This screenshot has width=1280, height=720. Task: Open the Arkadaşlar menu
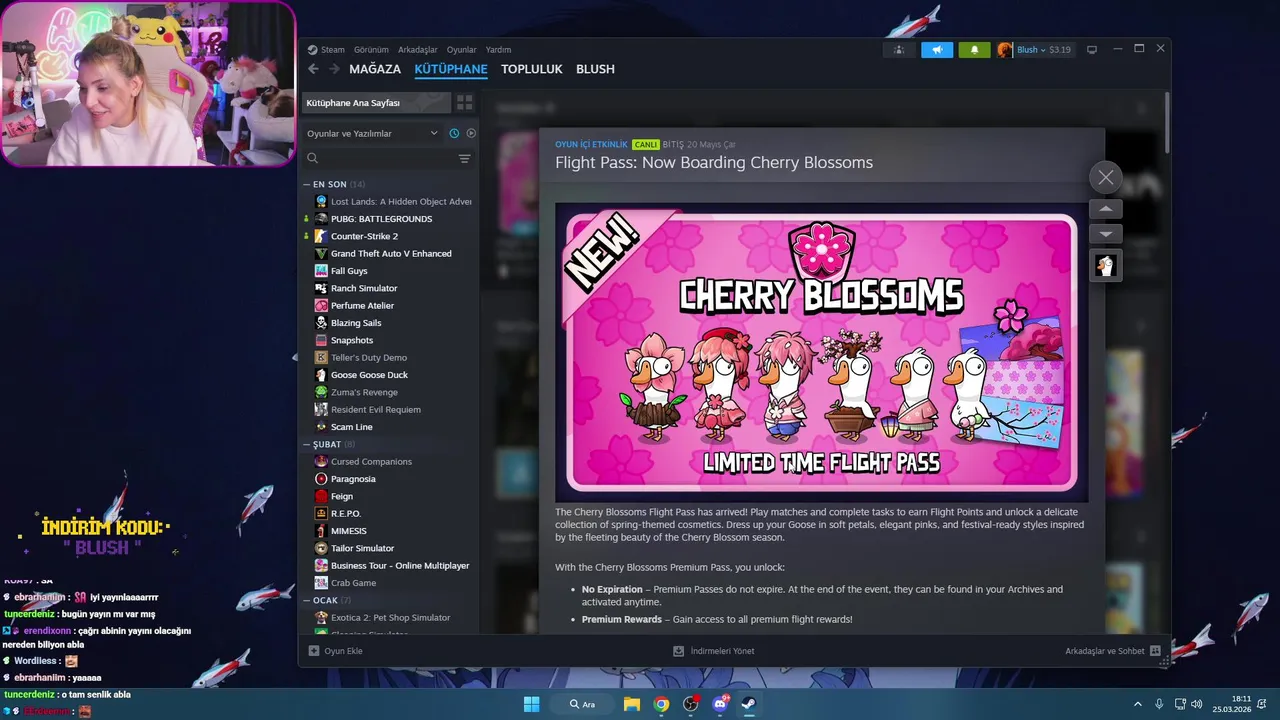tap(418, 50)
